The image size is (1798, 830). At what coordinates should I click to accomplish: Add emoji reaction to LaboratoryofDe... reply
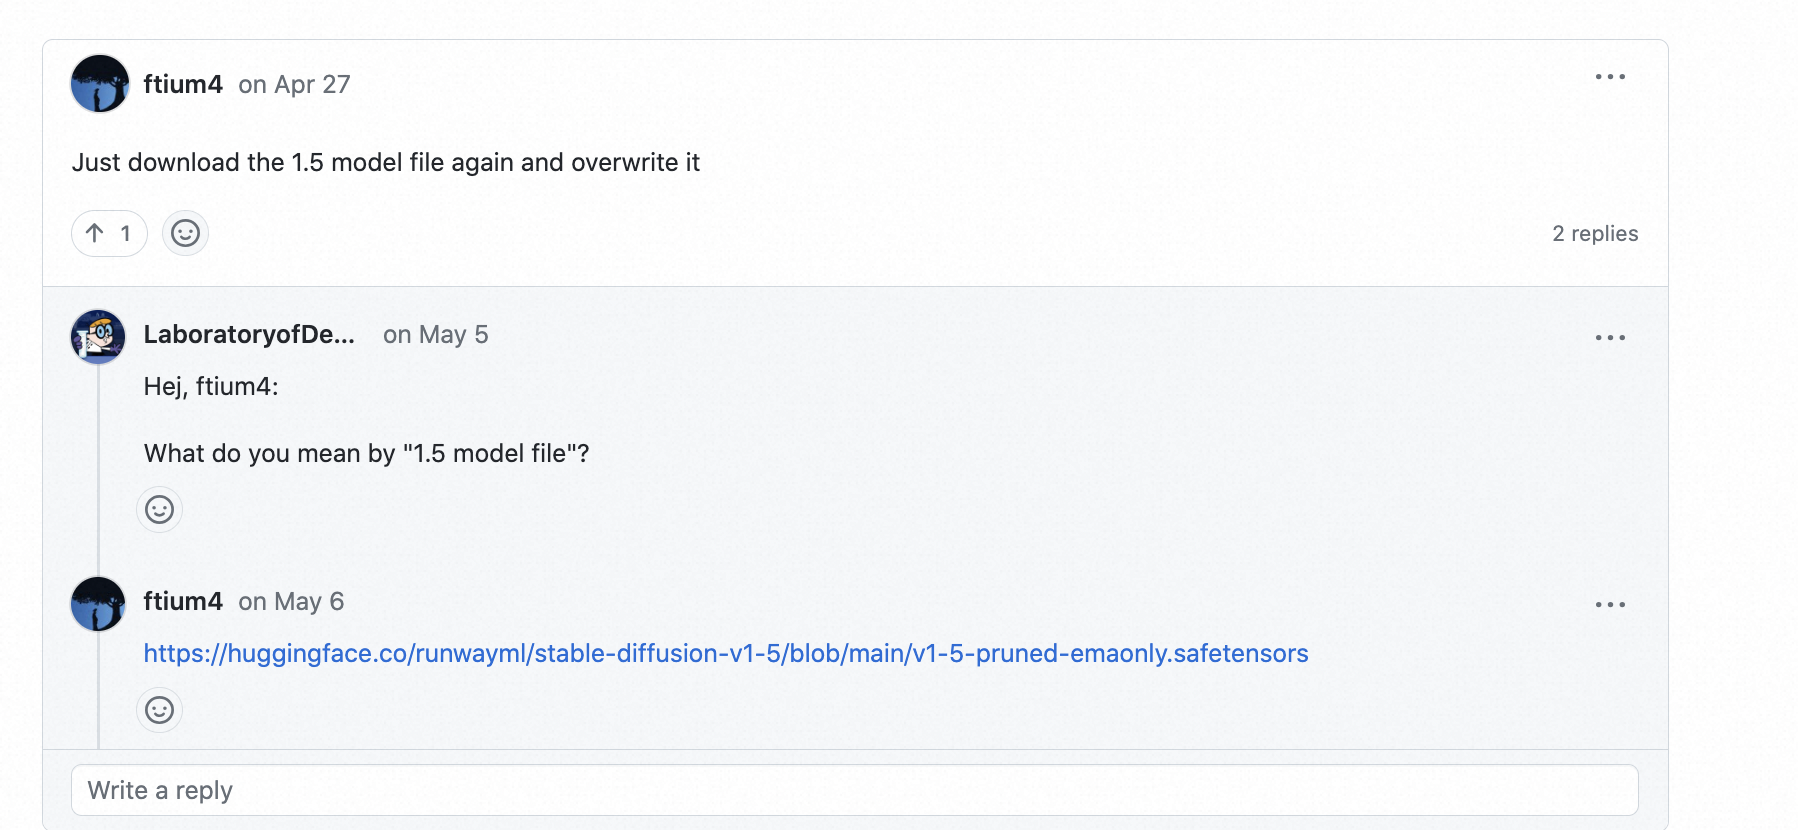pyautogui.click(x=160, y=510)
